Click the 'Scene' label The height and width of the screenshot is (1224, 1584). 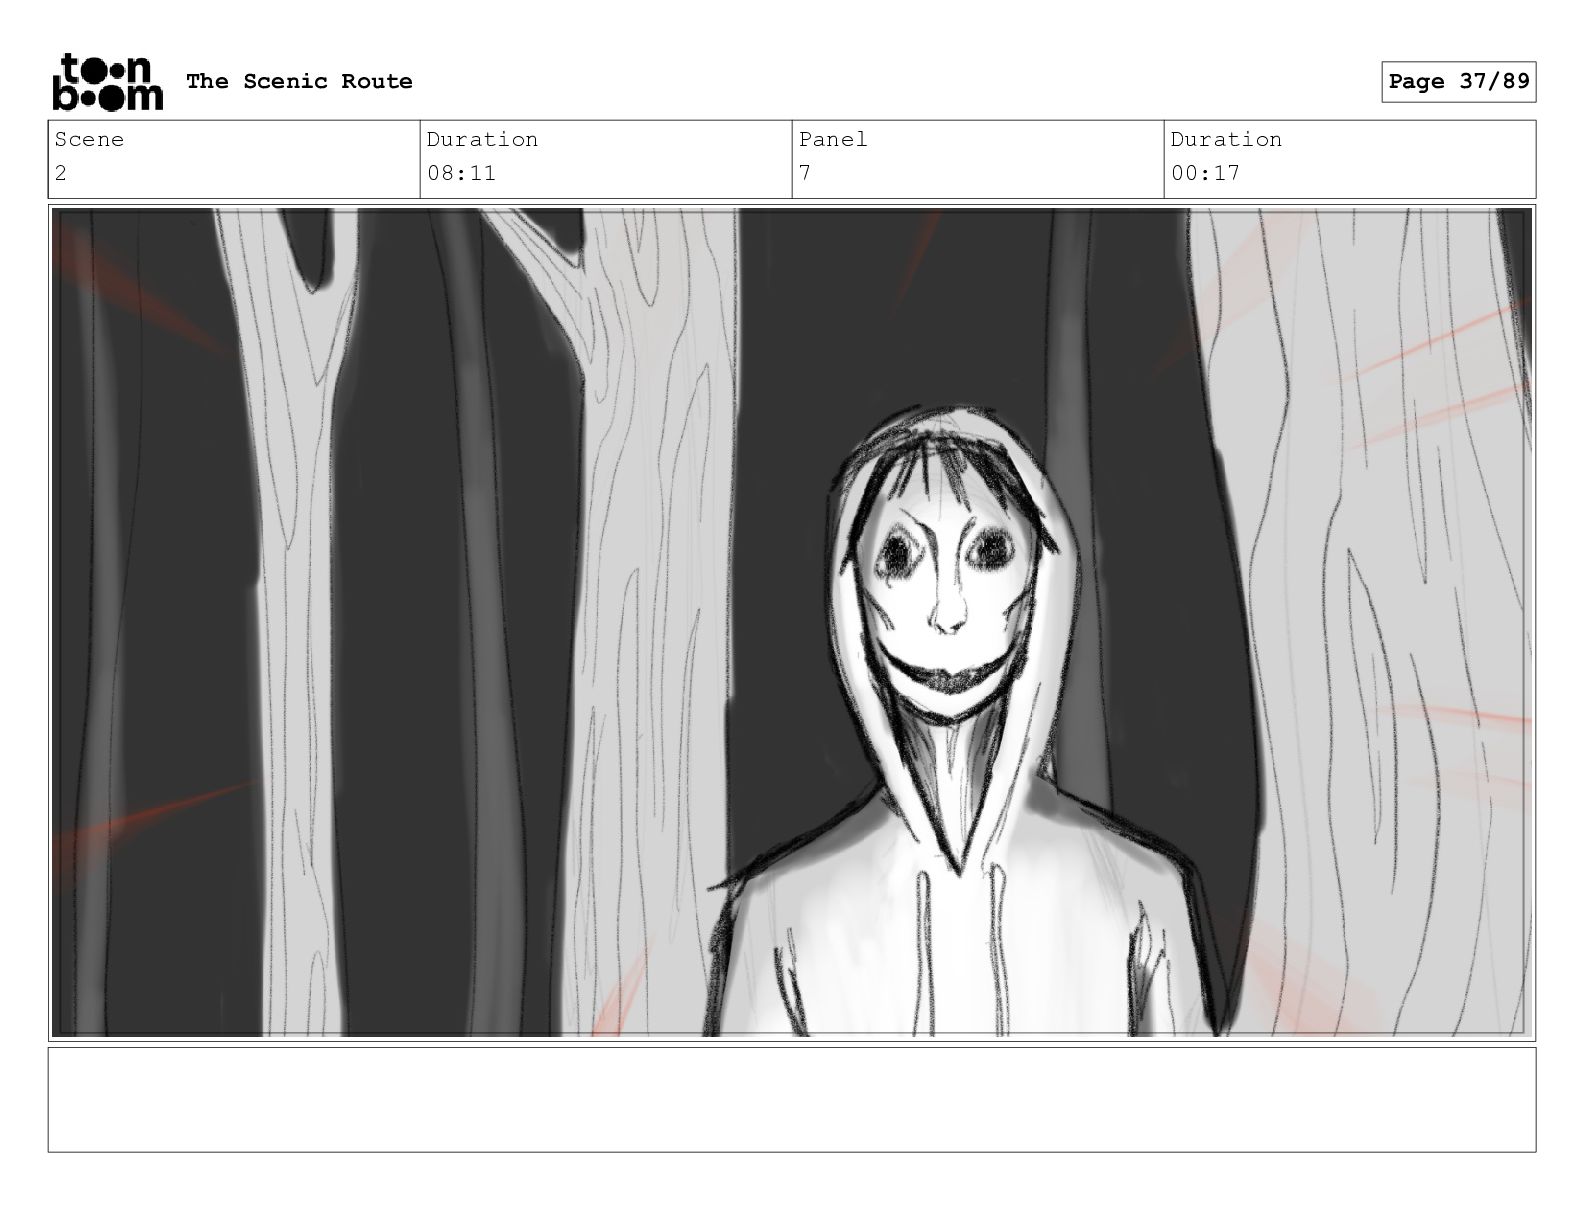tap(89, 139)
